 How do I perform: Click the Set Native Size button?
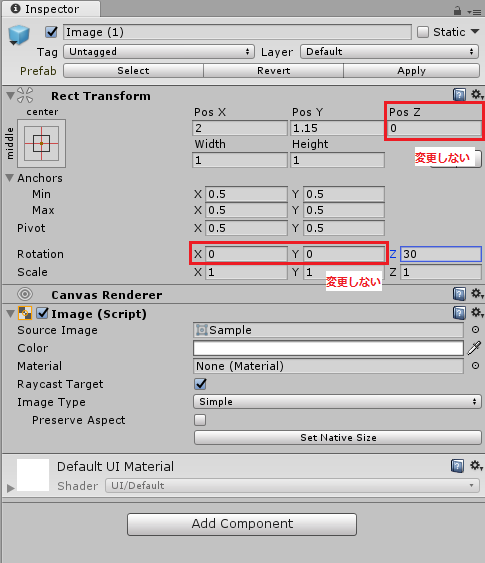pos(338,438)
